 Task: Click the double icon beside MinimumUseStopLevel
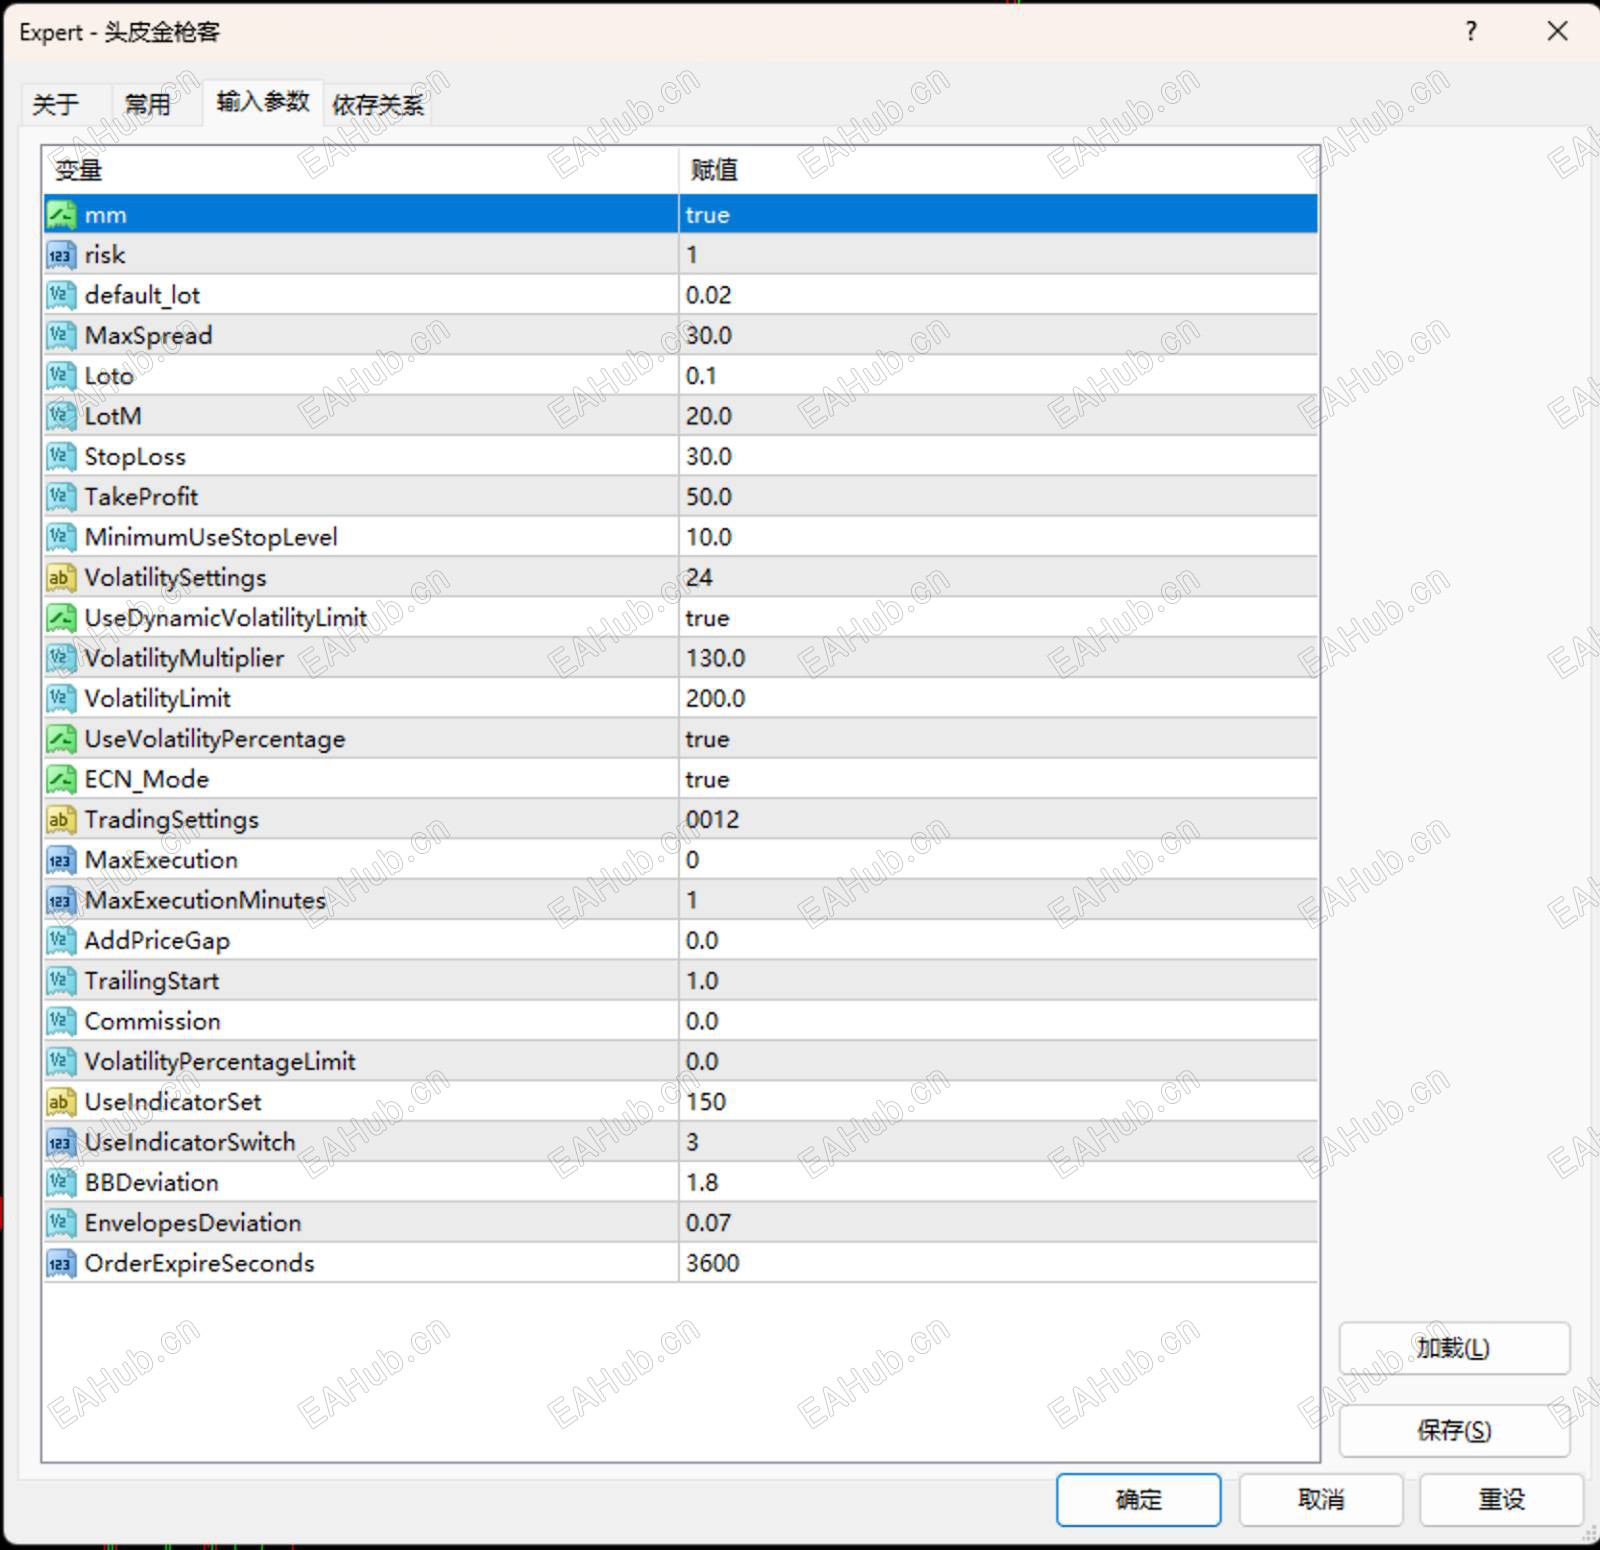(x=61, y=537)
